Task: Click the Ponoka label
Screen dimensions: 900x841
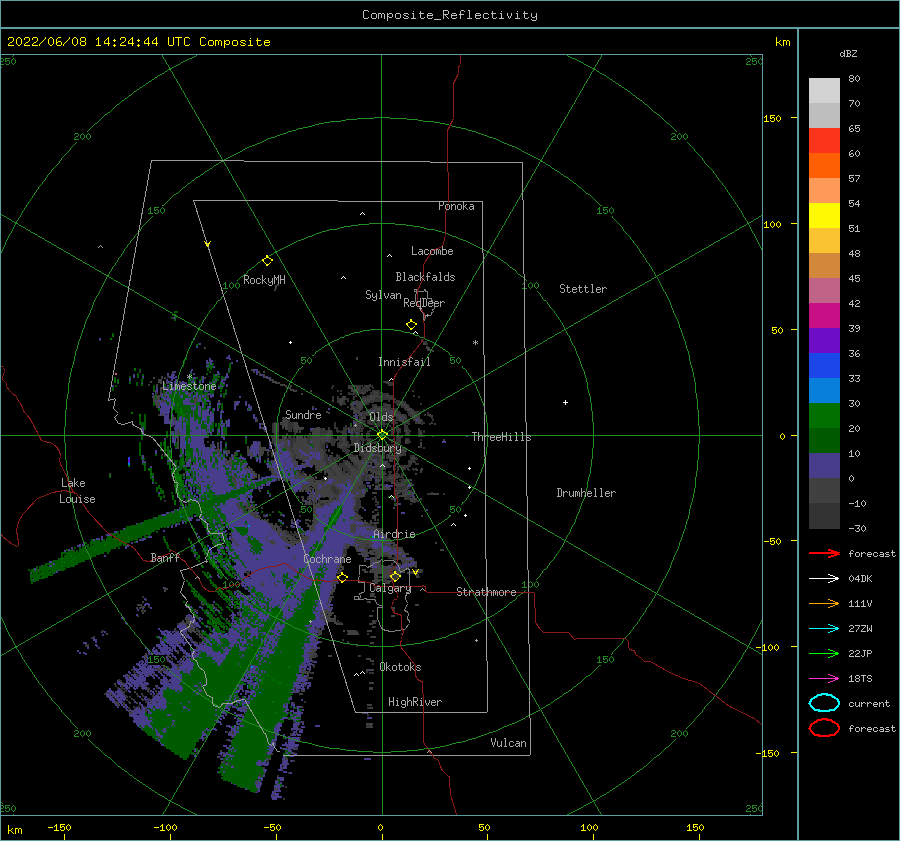Action: click(x=456, y=206)
